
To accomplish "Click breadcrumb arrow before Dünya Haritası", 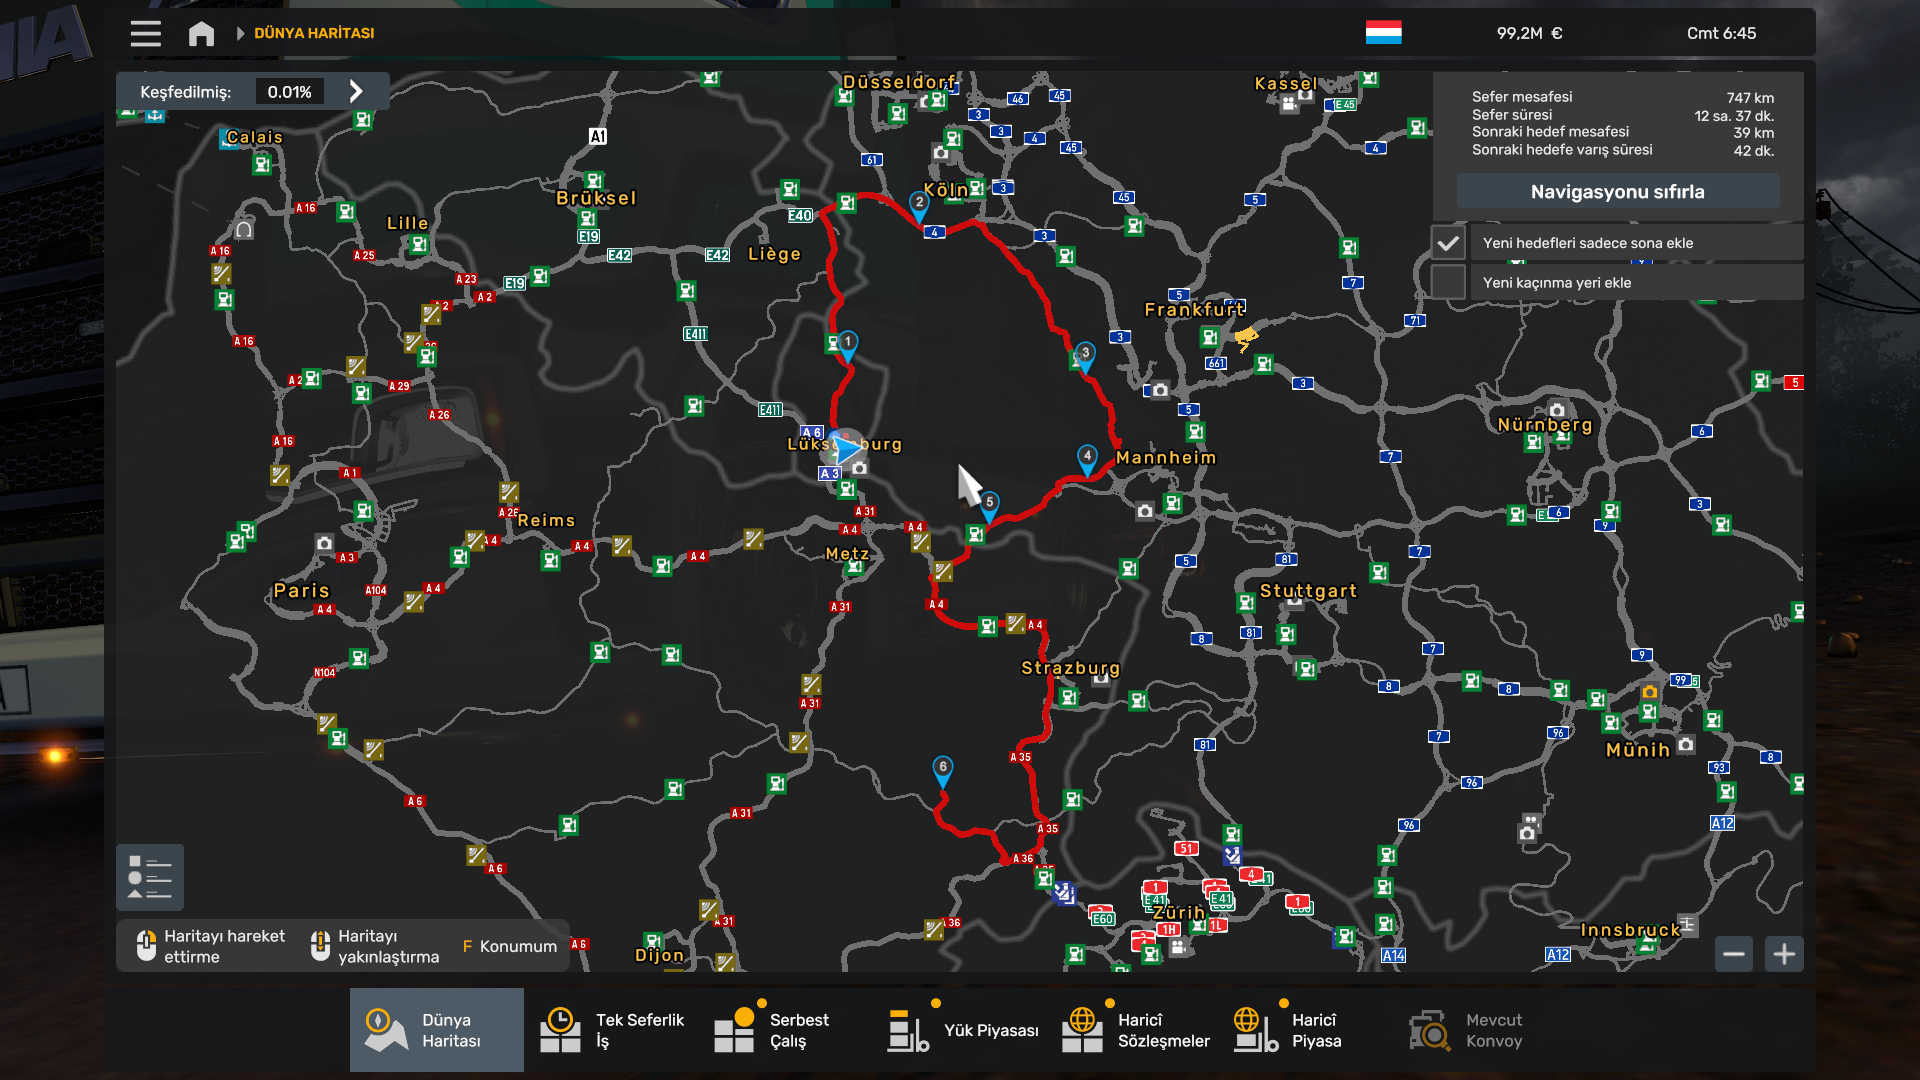I will click(x=240, y=33).
